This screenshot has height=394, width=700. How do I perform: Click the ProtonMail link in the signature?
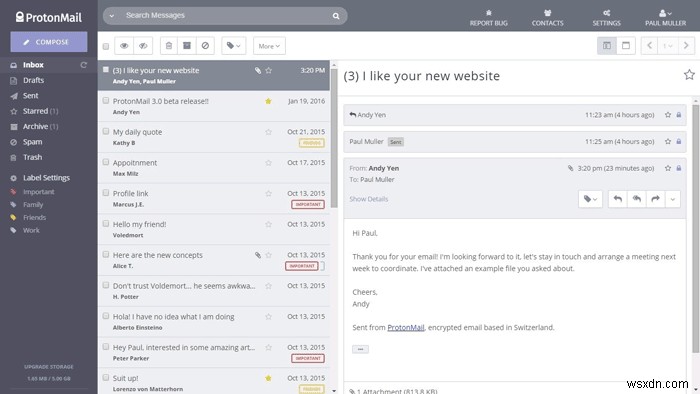point(405,328)
